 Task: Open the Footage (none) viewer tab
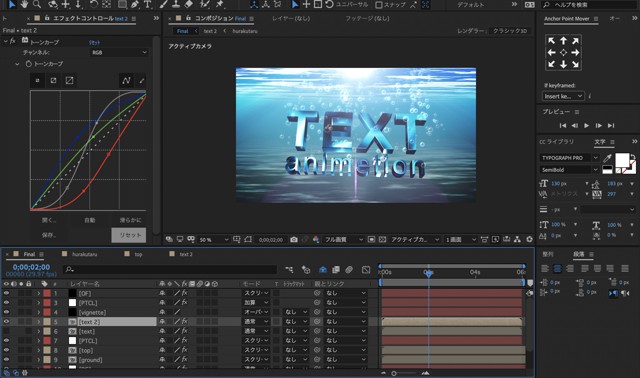367,18
